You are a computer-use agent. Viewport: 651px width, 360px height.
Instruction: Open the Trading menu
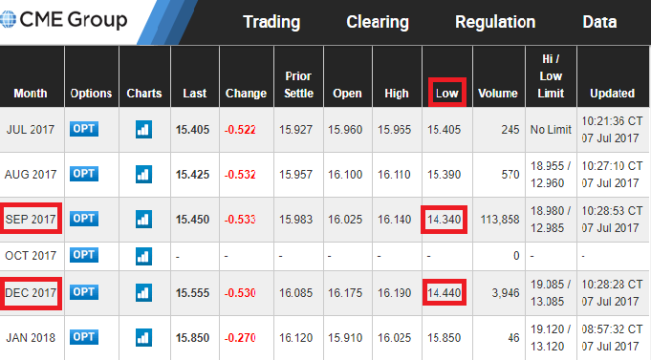point(272,22)
